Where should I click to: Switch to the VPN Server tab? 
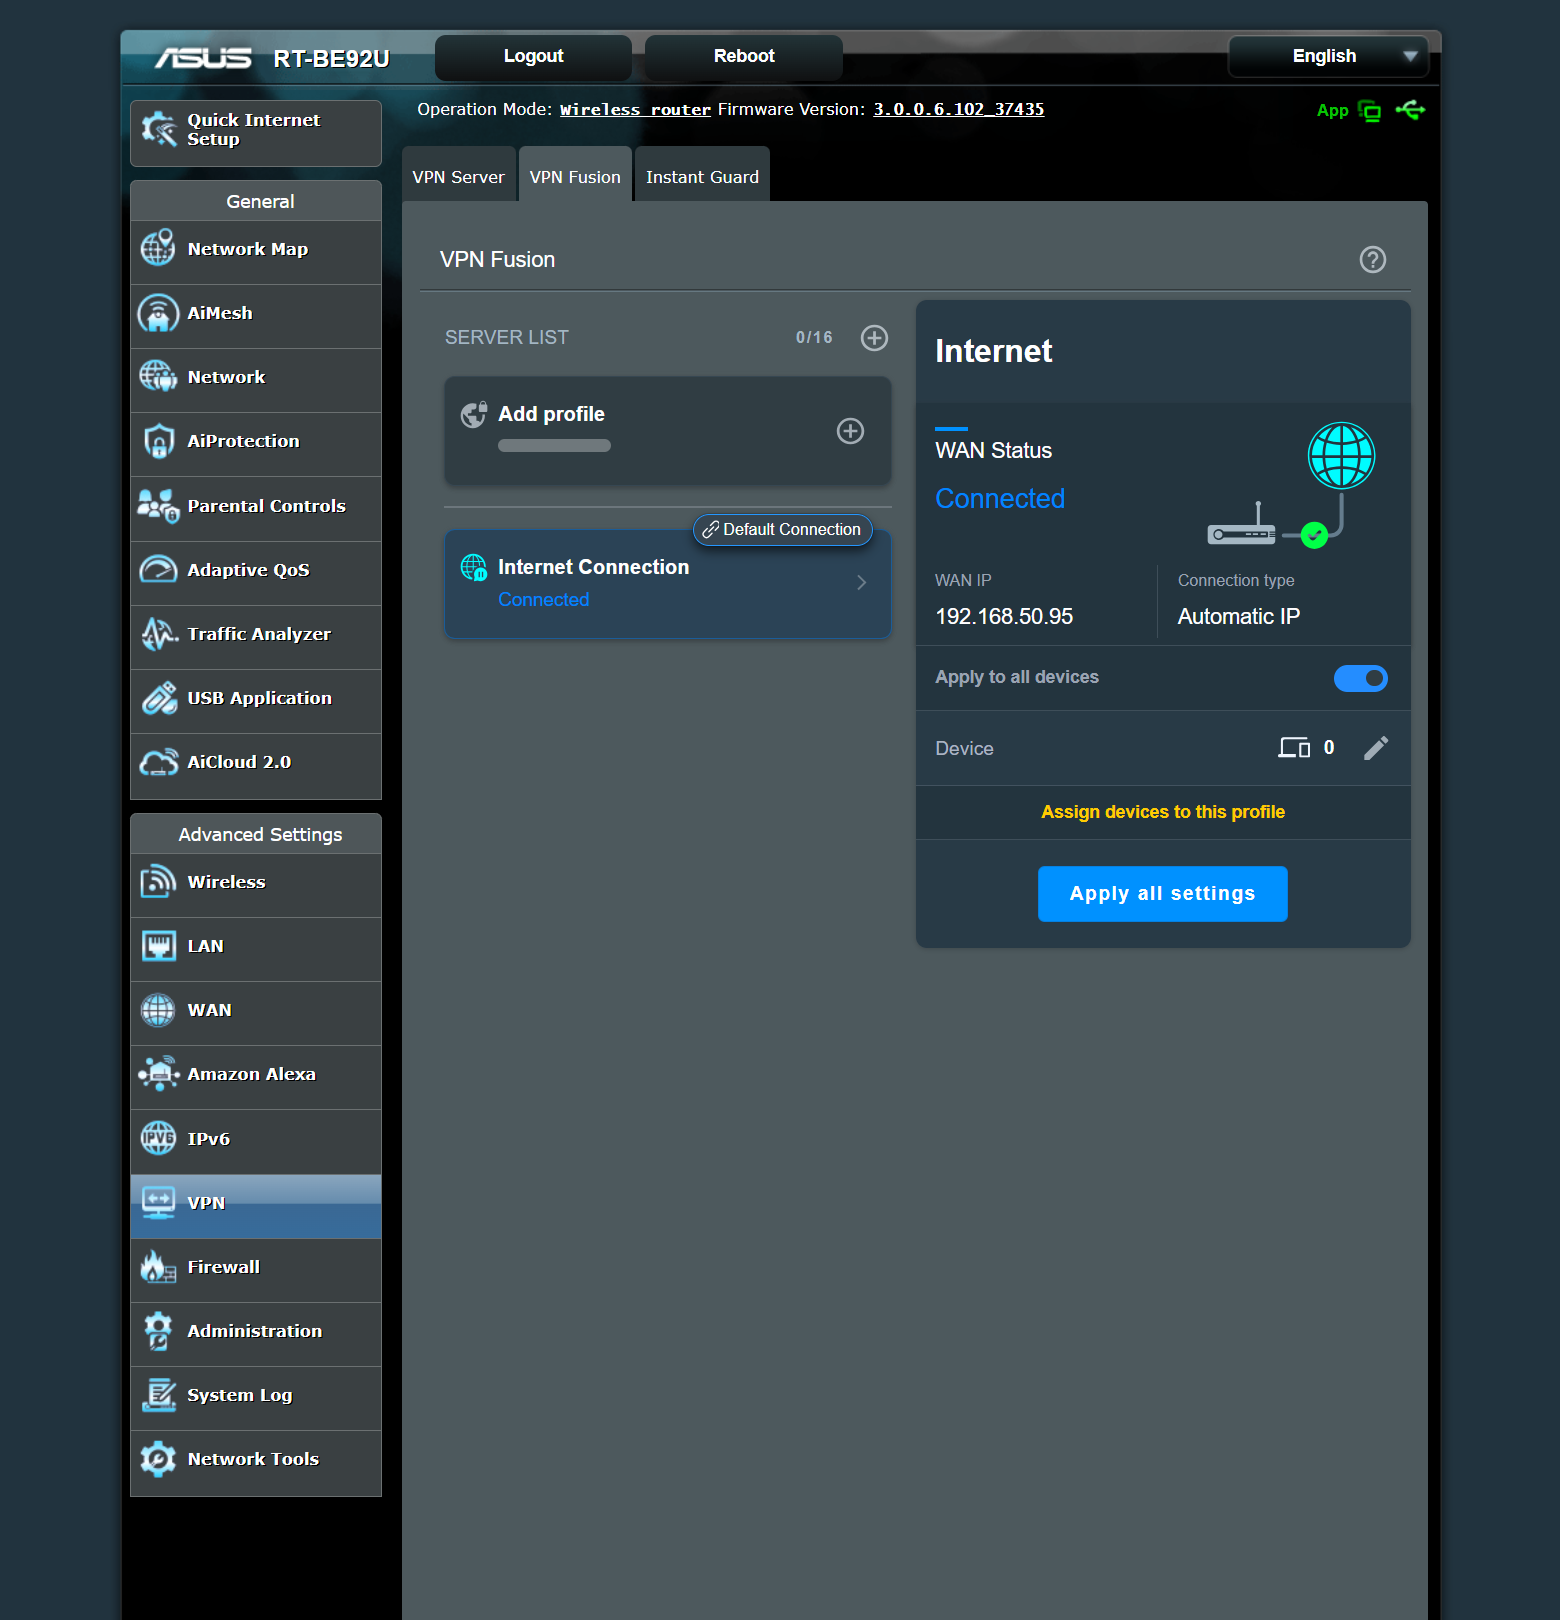click(459, 177)
